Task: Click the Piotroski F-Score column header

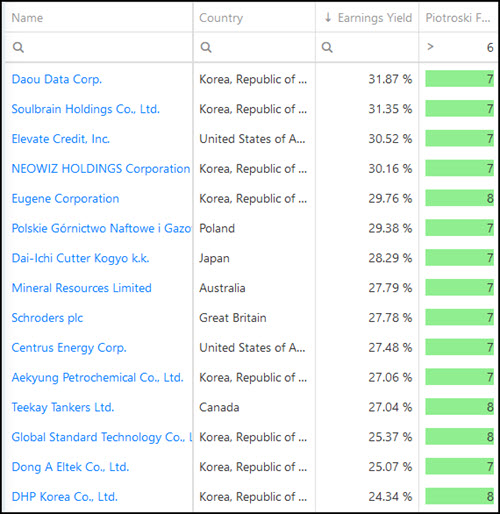Action: pos(458,18)
